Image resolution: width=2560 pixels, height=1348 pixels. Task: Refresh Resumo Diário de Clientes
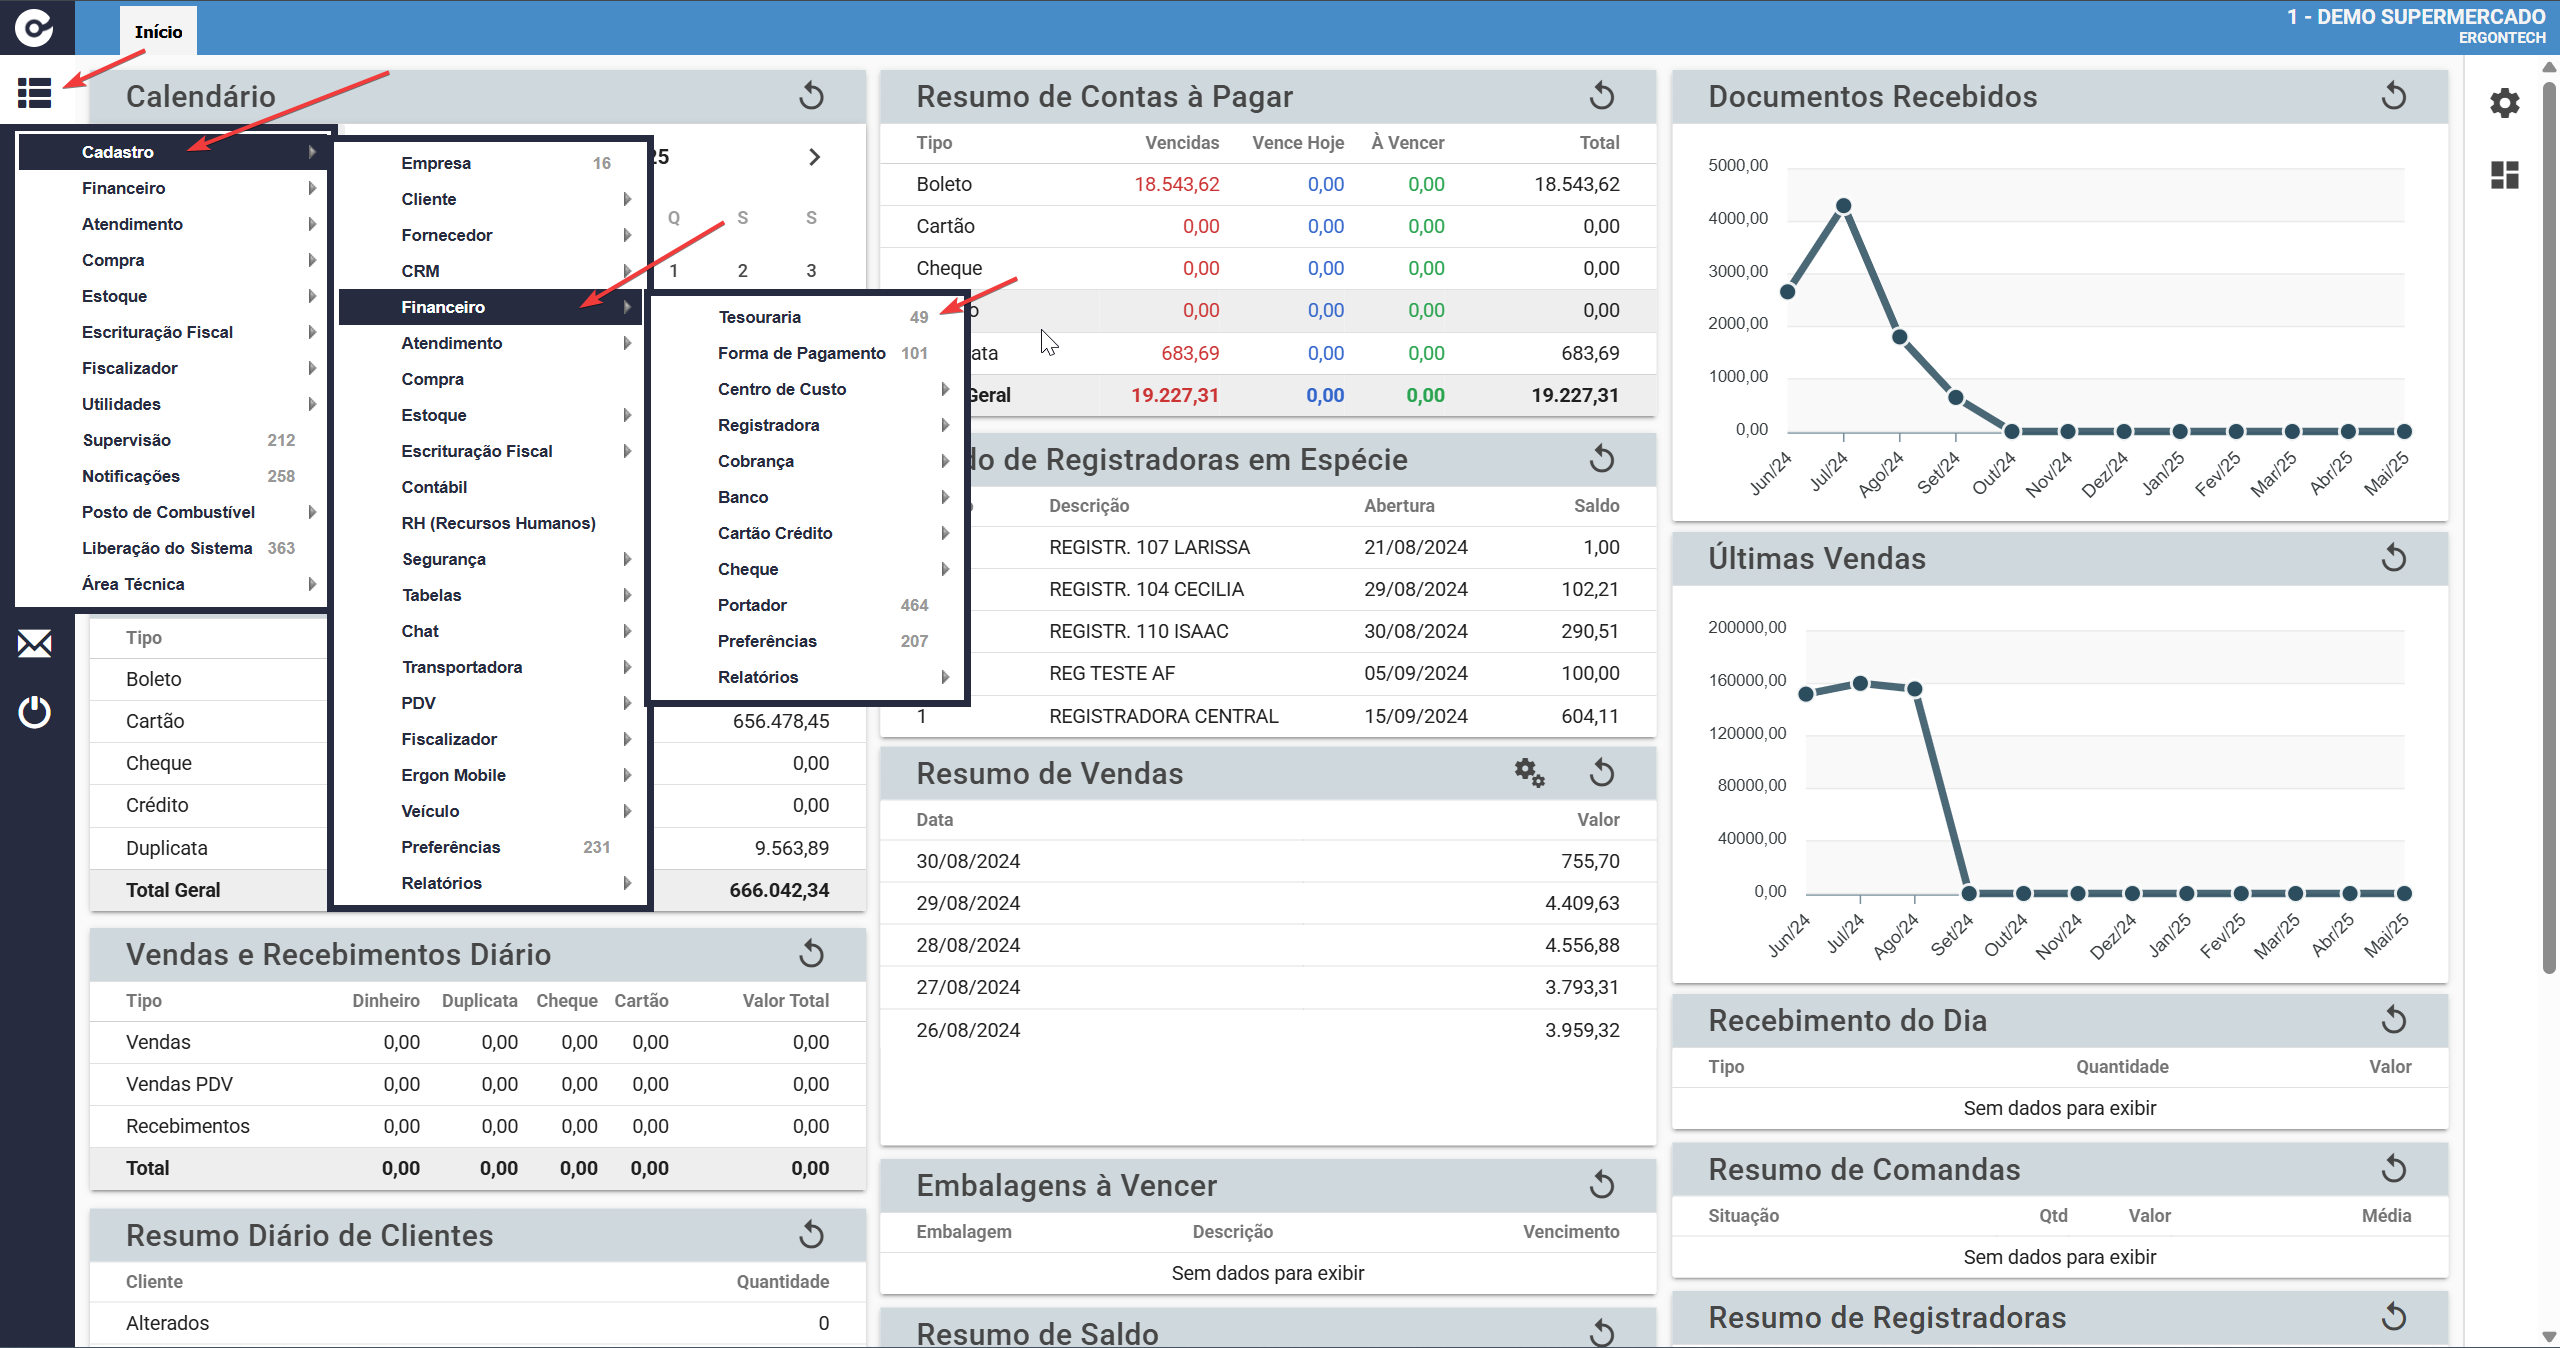tap(812, 1235)
